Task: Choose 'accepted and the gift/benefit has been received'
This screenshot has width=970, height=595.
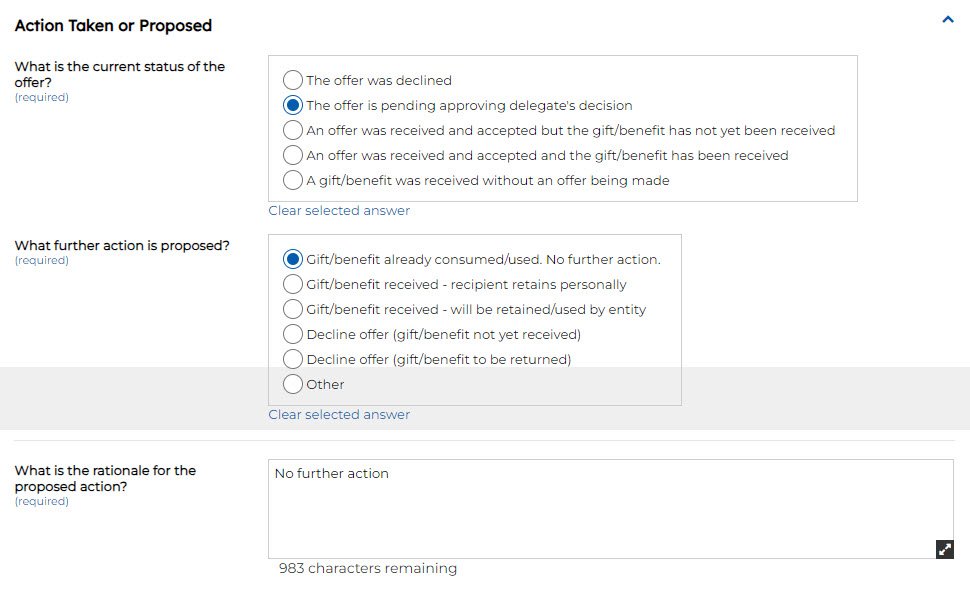Action: click(293, 155)
